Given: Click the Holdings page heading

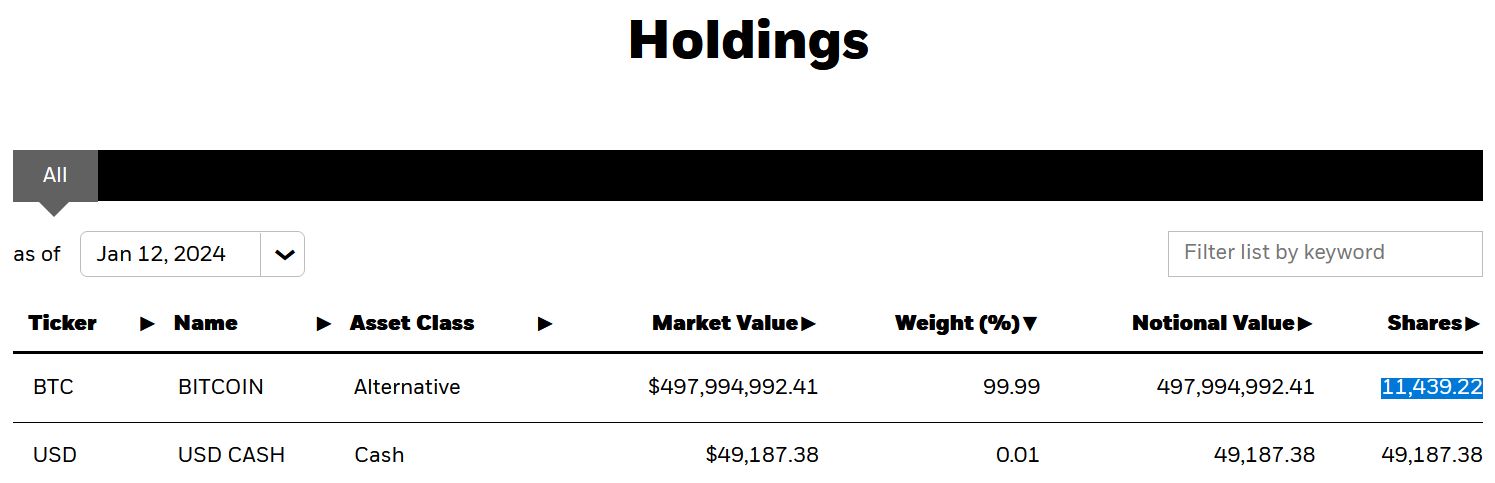Looking at the screenshot, I should click(x=748, y=41).
